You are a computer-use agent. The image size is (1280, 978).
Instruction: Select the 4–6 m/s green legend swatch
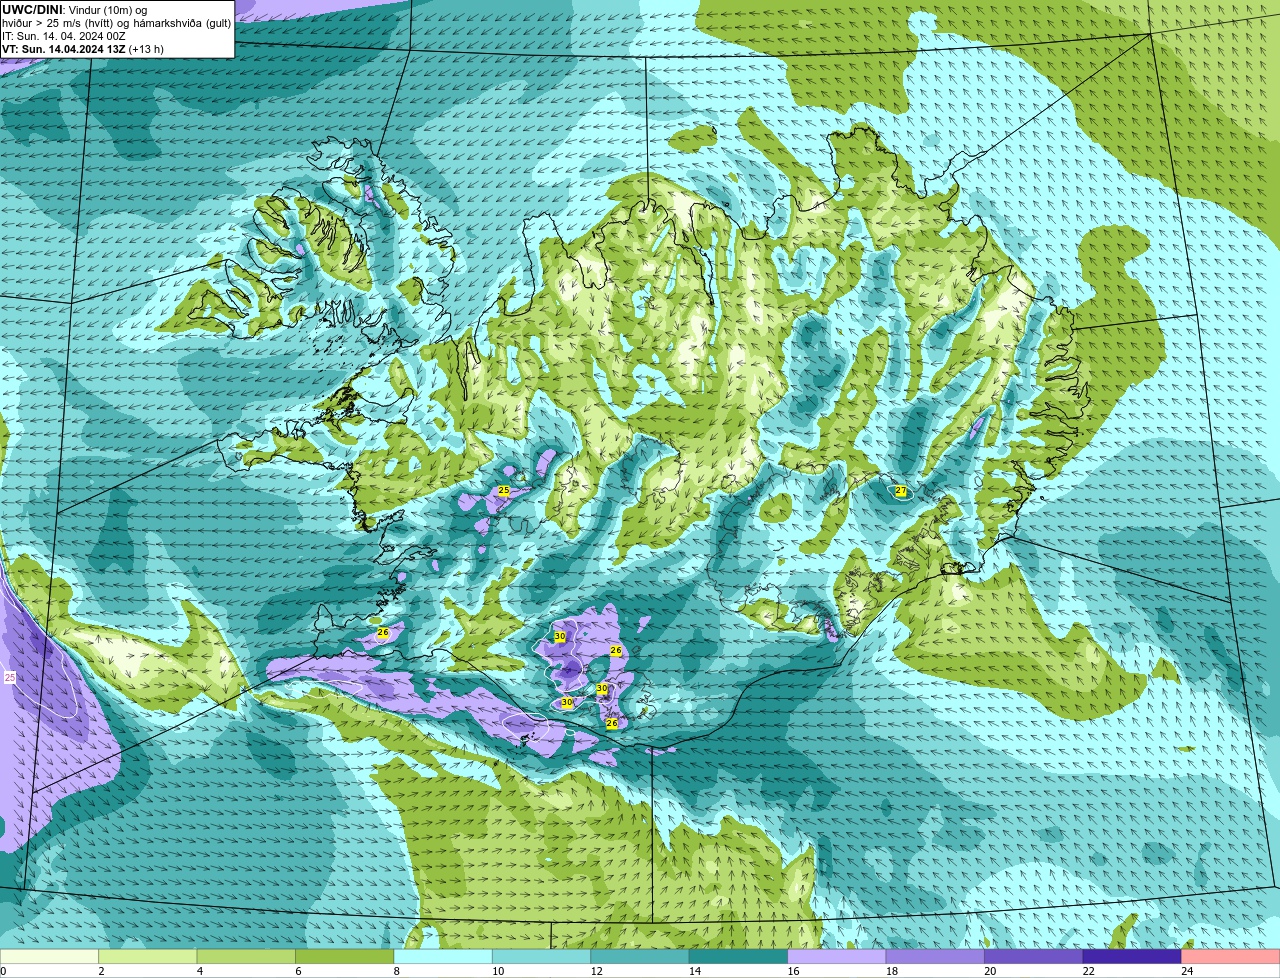point(246,956)
